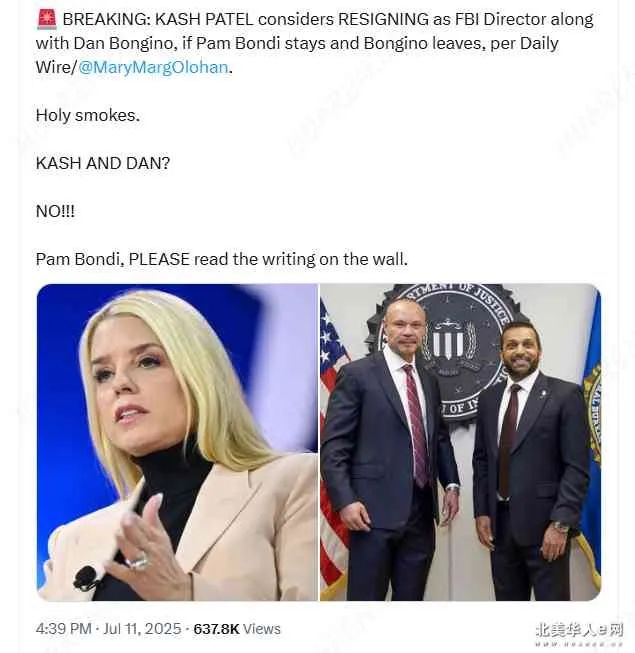Screen dimensions: 635x653
Task: Open the left photo of blonde woman speaking
Action: pyautogui.click(x=177, y=442)
